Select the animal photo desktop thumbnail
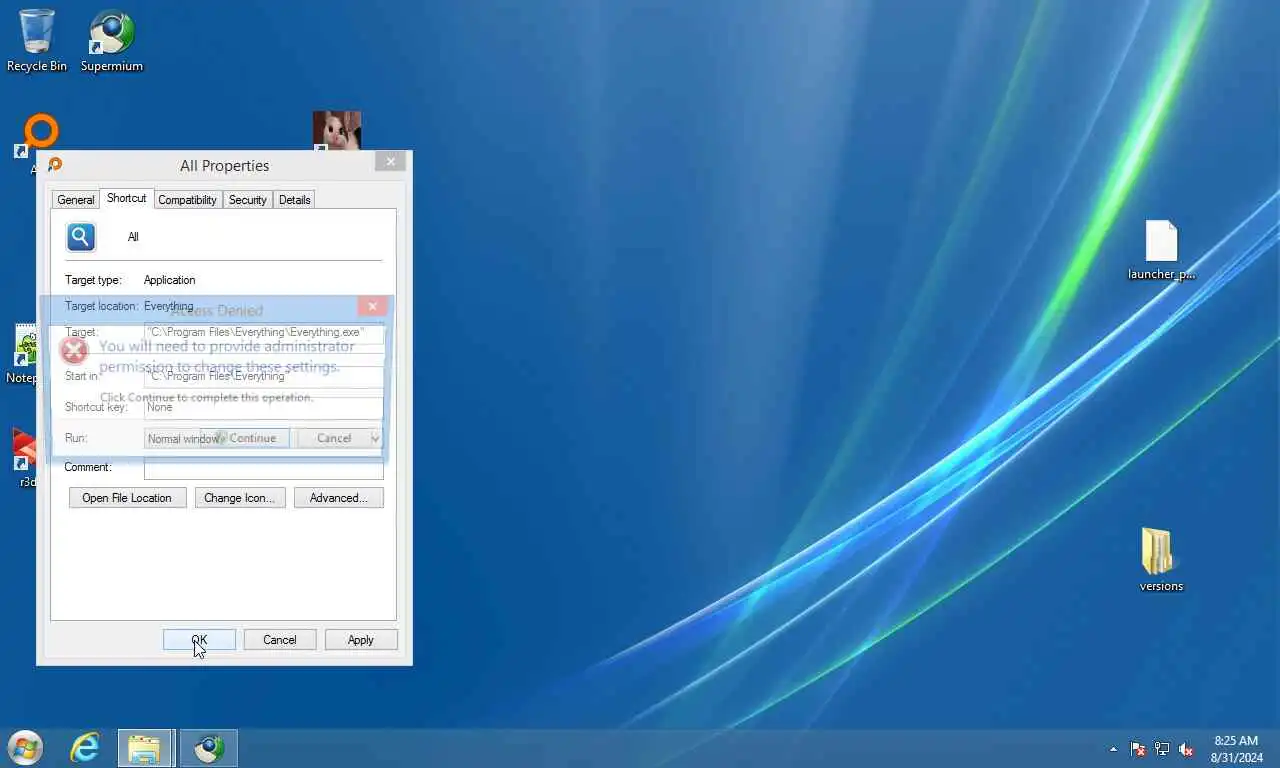Viewport: 1280px width, 768px height. [x=337, y=130]
